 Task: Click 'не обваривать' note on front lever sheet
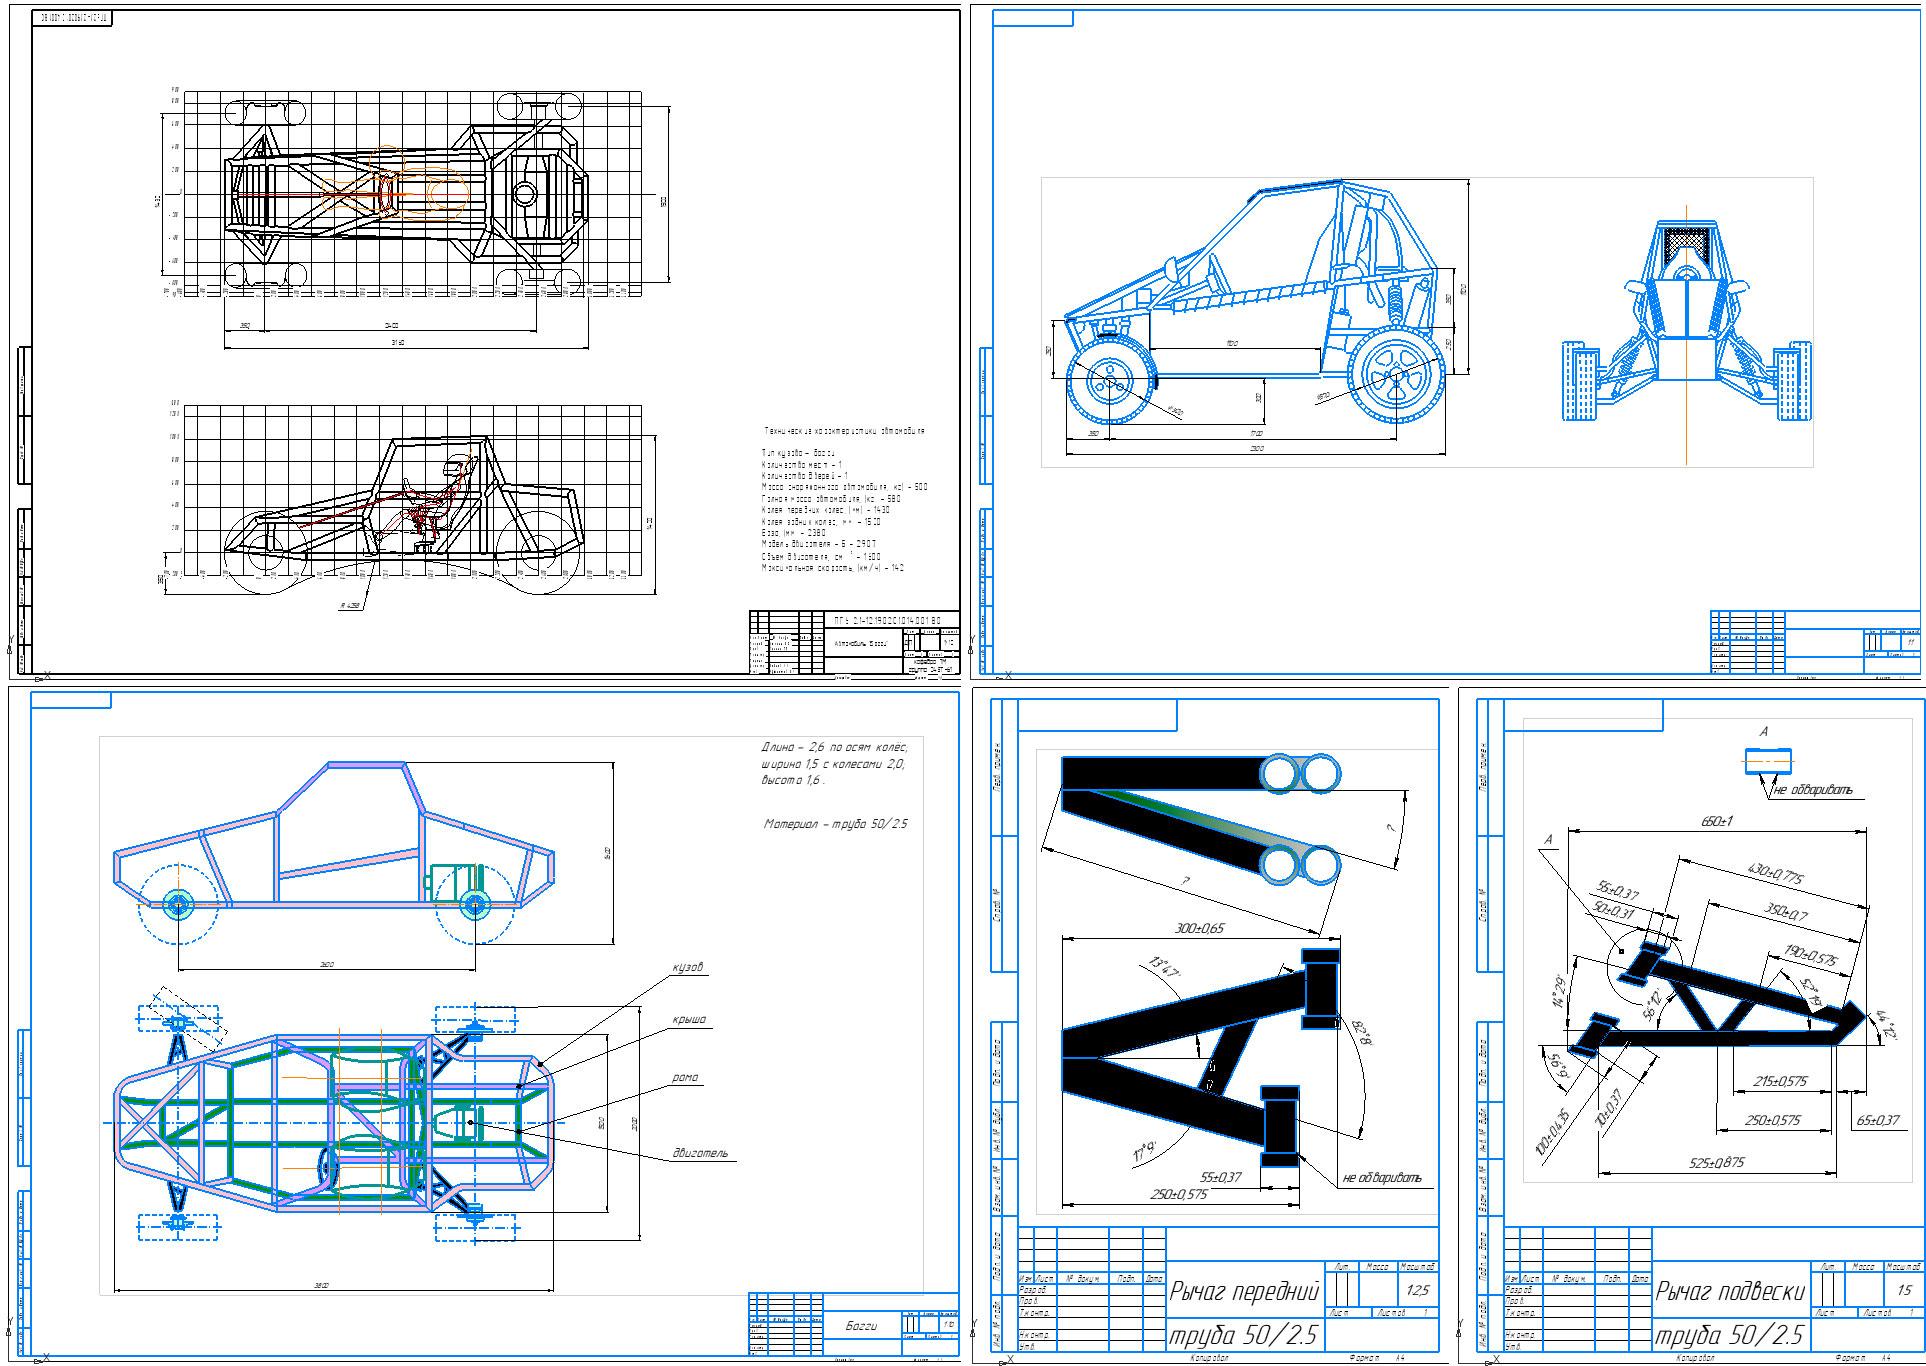coord(1381,1178)
